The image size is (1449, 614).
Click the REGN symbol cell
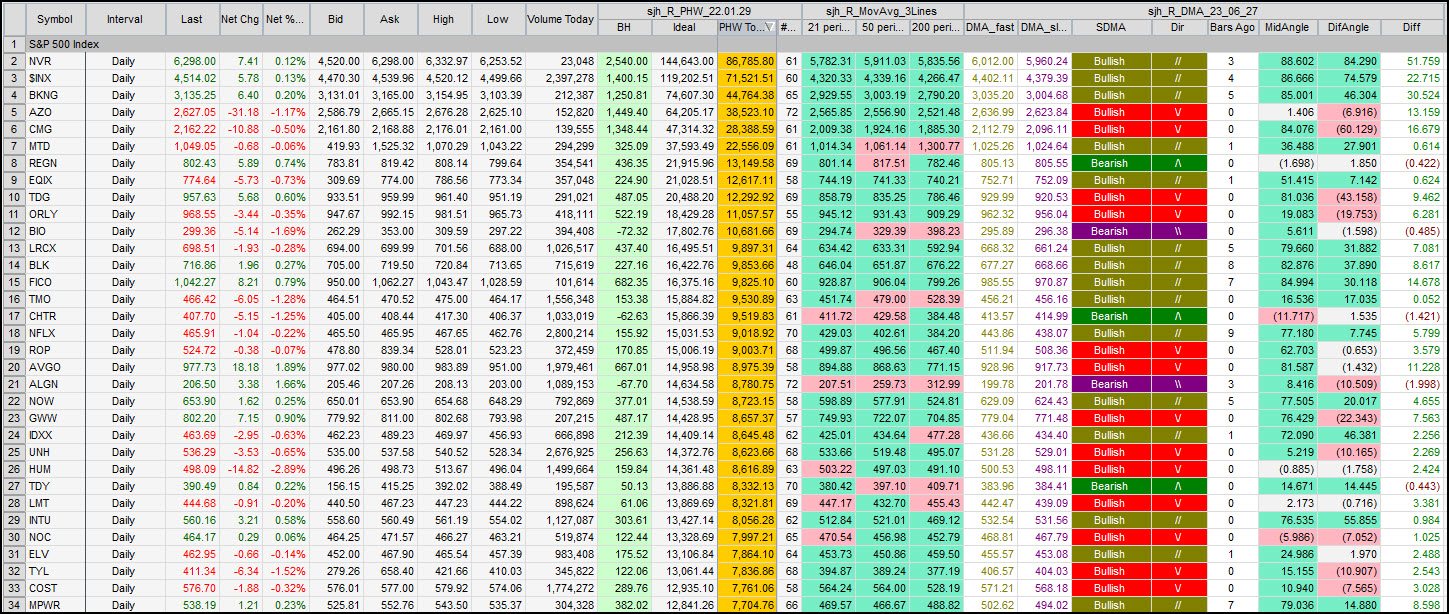coord(55,163)
